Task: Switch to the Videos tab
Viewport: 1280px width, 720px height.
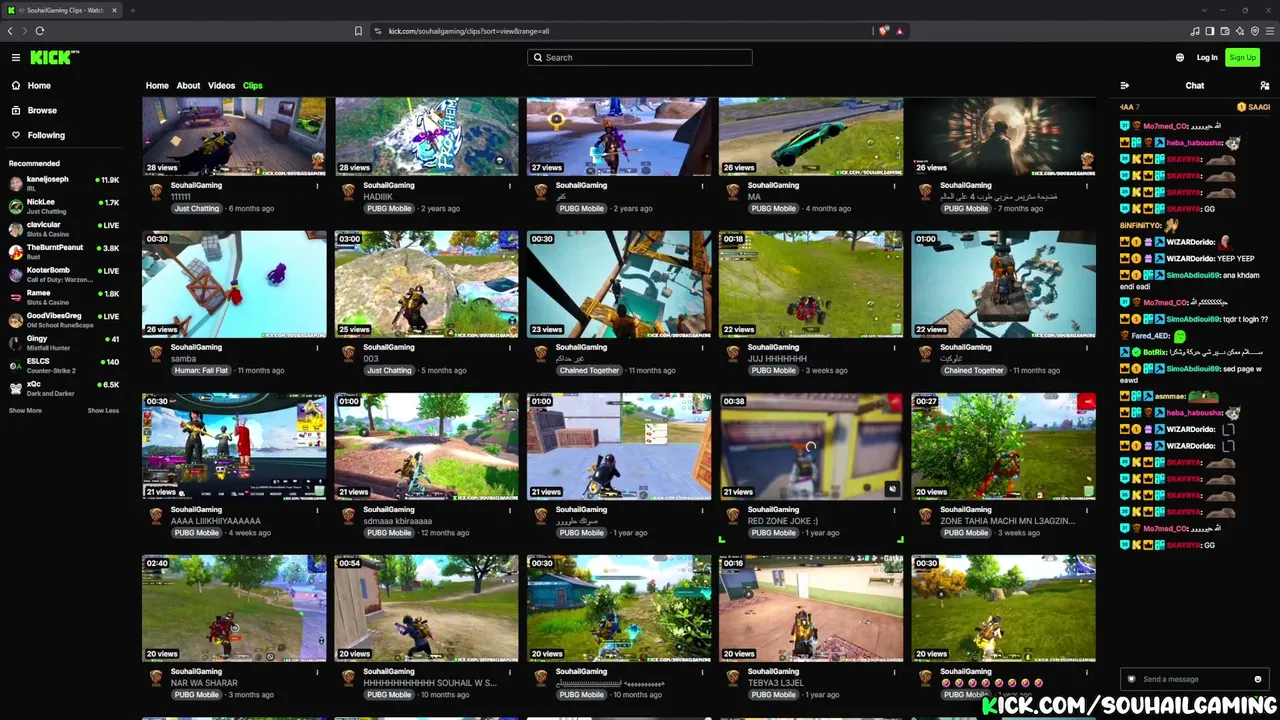Action: (221, 86)
